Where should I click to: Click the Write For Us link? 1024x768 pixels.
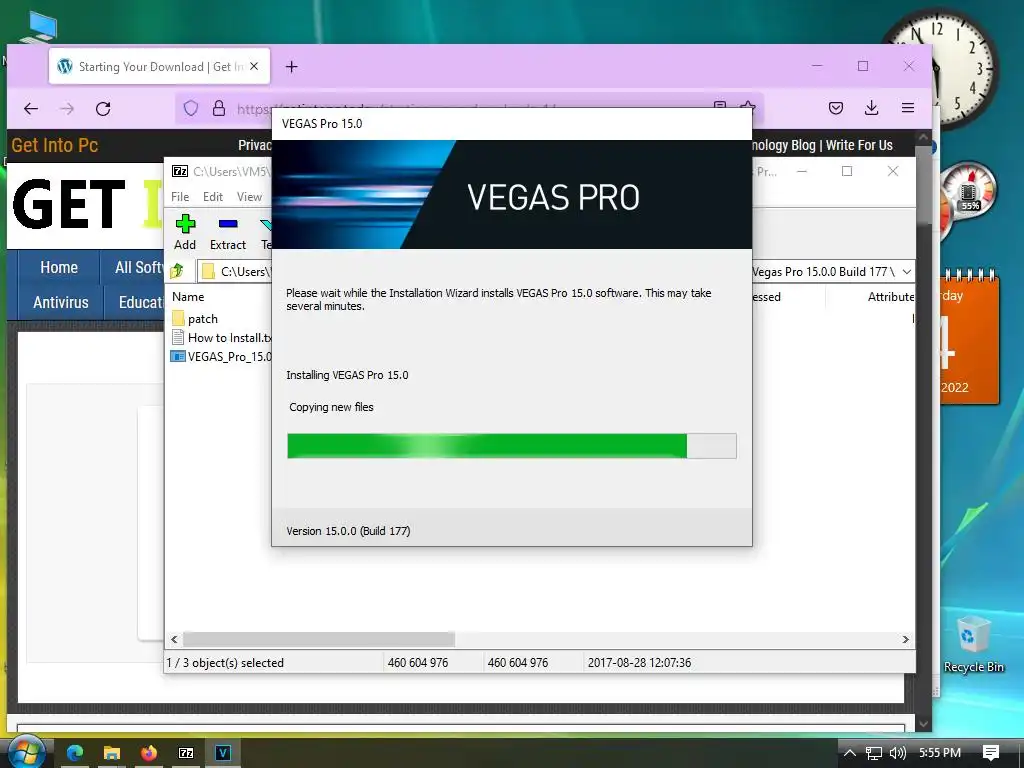tap(859, 145)
